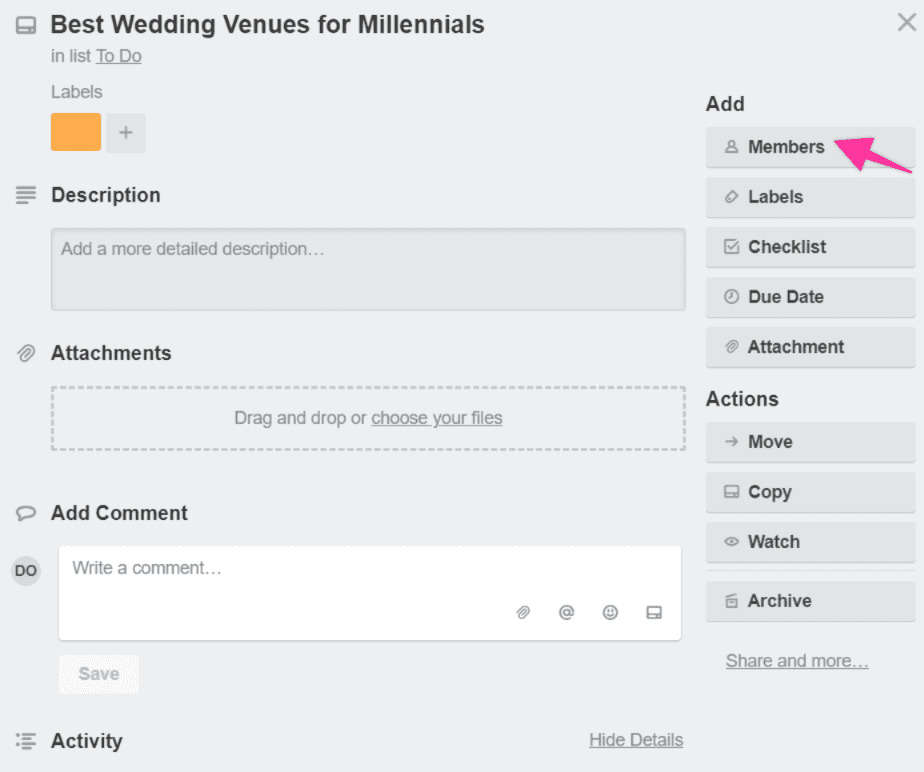Click the attach file paperclip icon in comment box
Screen dimensions: 924x772
[x=523, y=612]
